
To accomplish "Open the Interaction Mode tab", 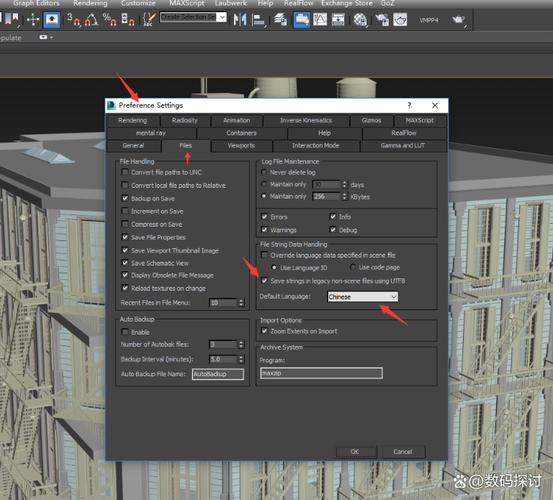I will [x=316, y=146].
